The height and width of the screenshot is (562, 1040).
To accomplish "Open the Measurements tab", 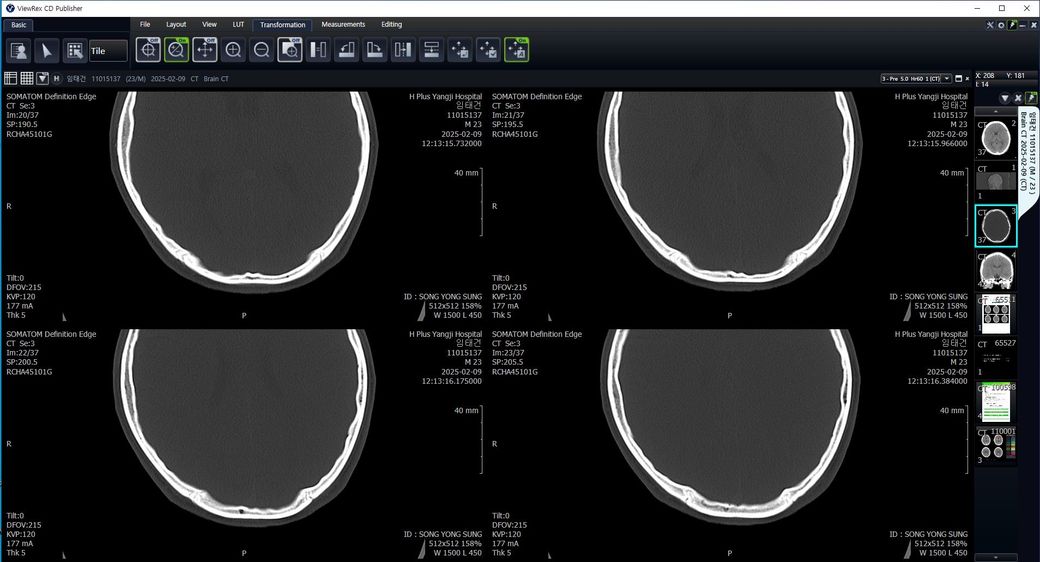I will 343,24.
